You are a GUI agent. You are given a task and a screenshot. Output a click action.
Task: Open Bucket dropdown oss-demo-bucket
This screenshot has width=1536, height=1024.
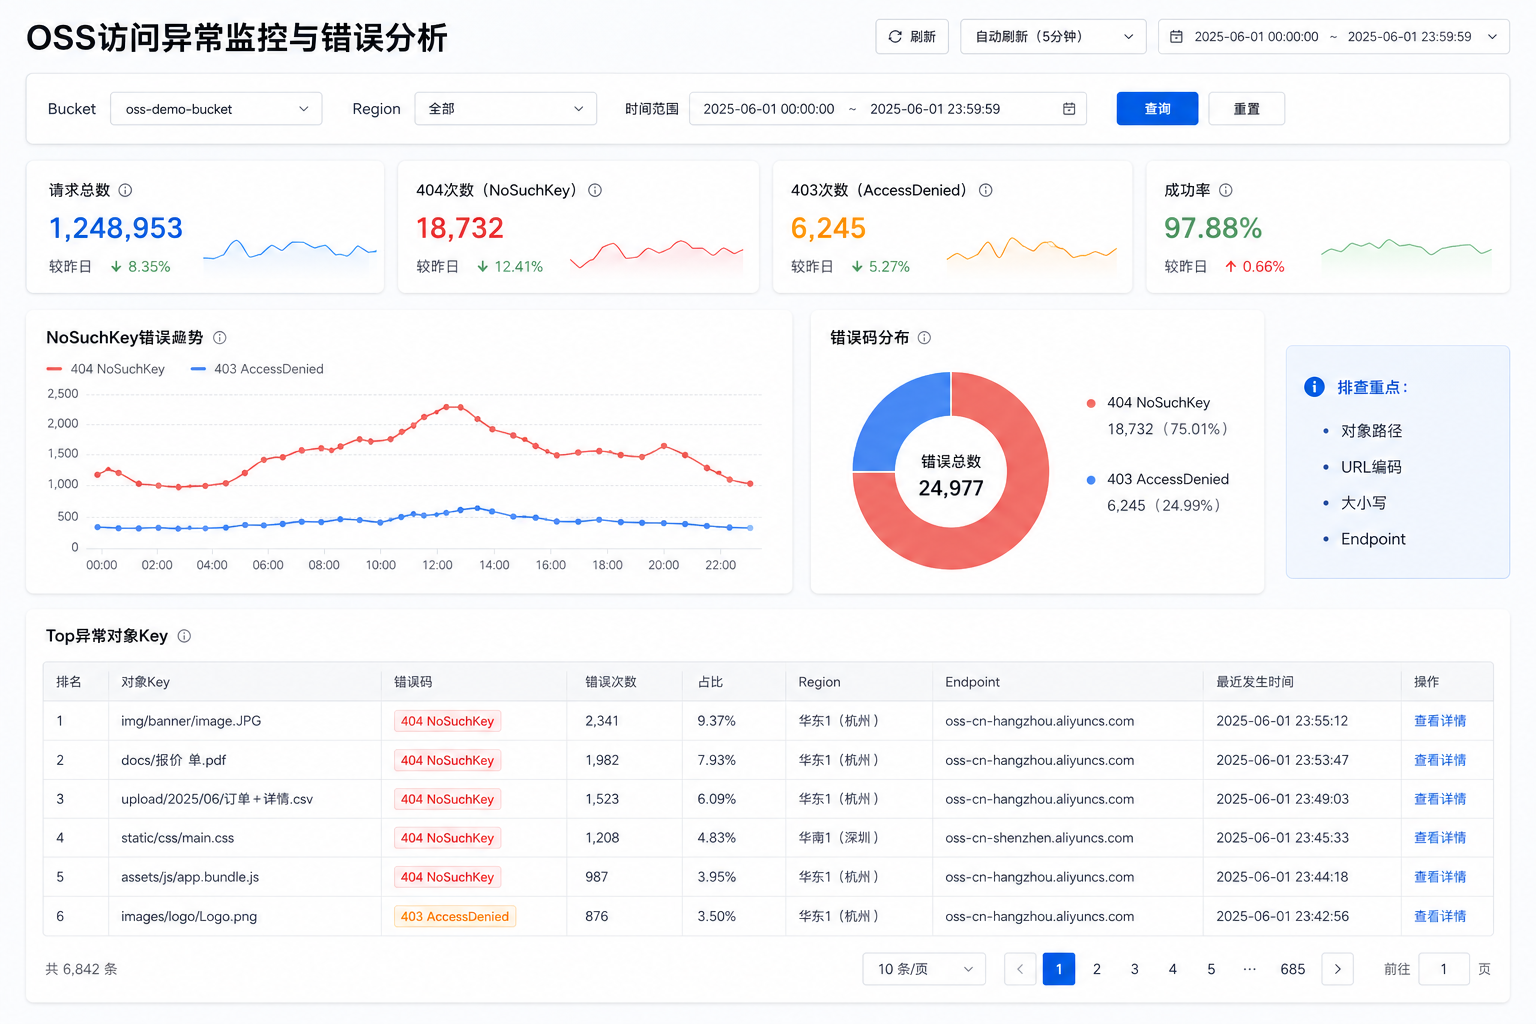tap(216, 108)
